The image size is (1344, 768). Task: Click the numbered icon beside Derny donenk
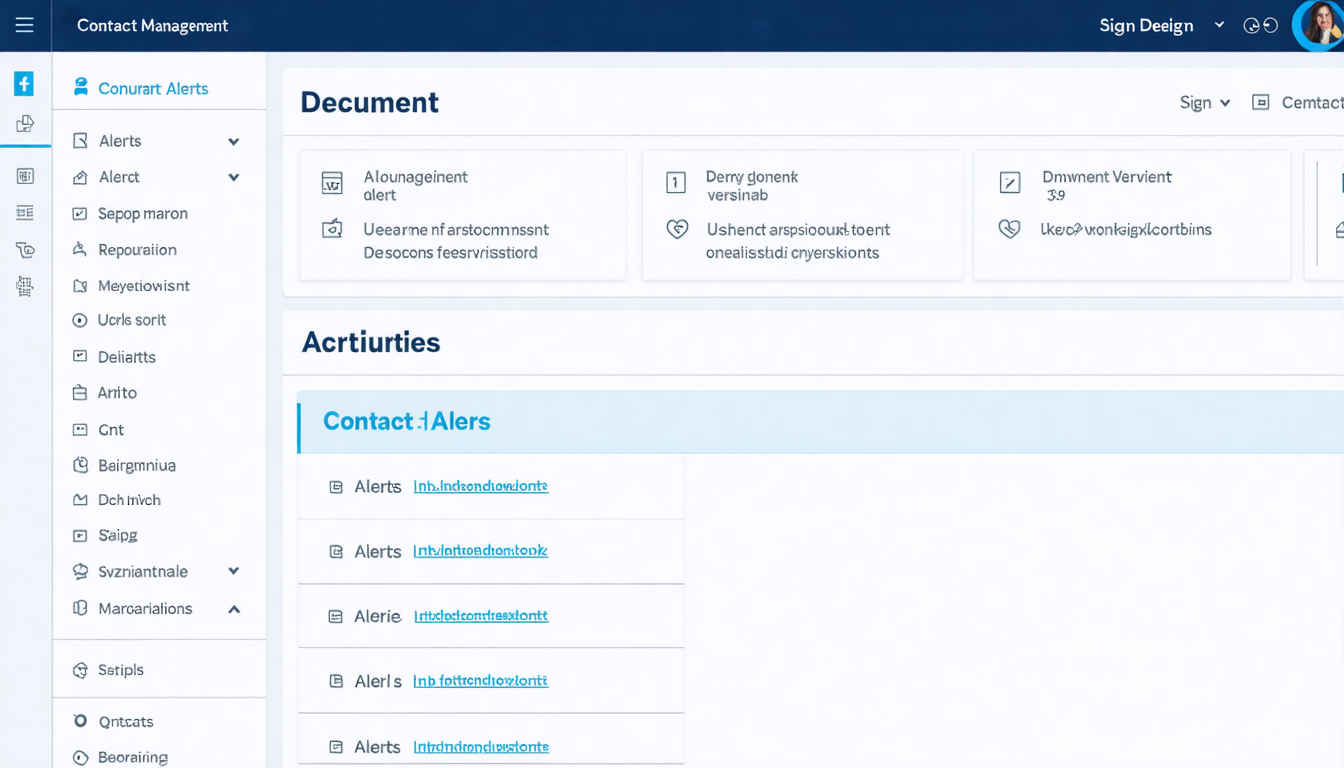(676, 182)
